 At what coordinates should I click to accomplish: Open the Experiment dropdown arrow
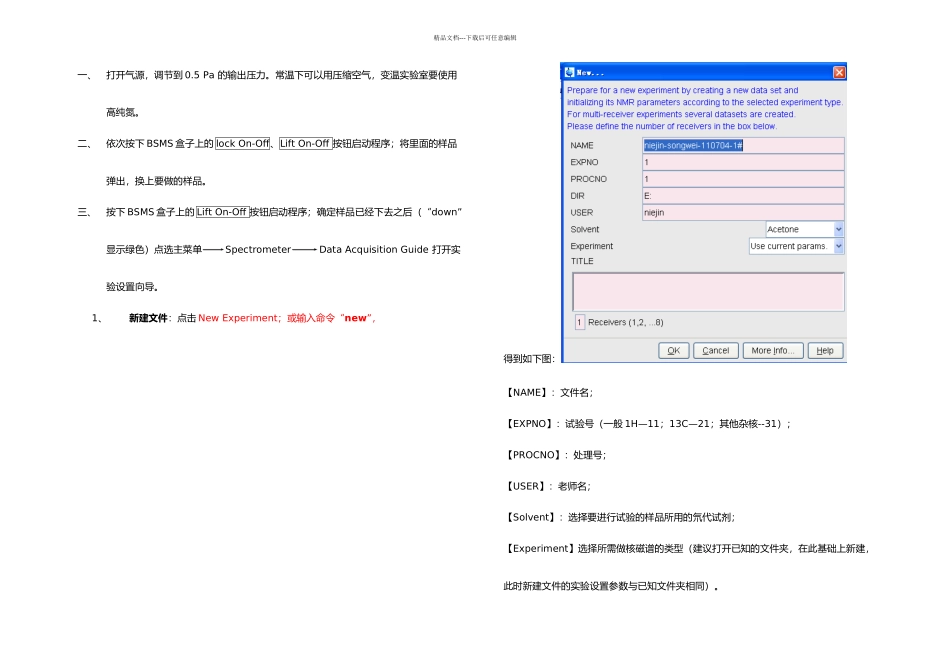tap(839, 246)
